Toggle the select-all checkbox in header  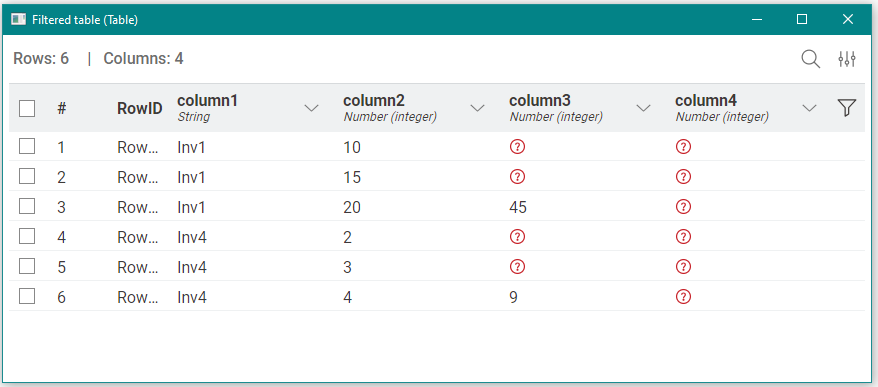point(27,108)
